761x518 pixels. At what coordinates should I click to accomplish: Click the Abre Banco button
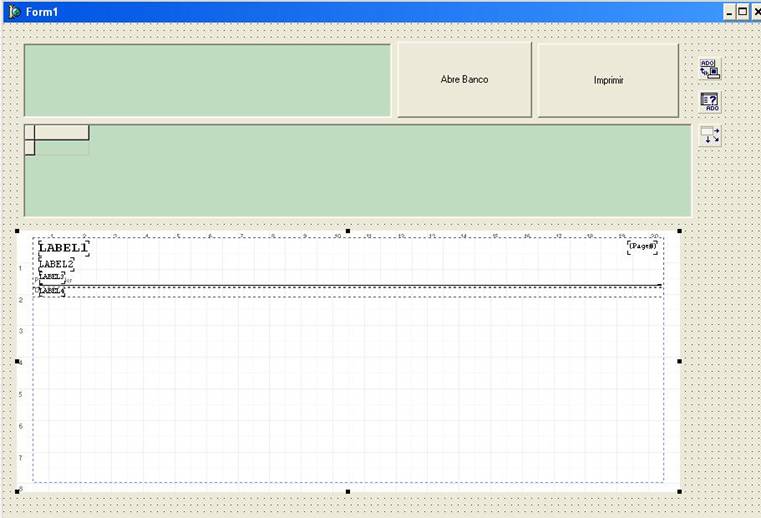(464, 79)
